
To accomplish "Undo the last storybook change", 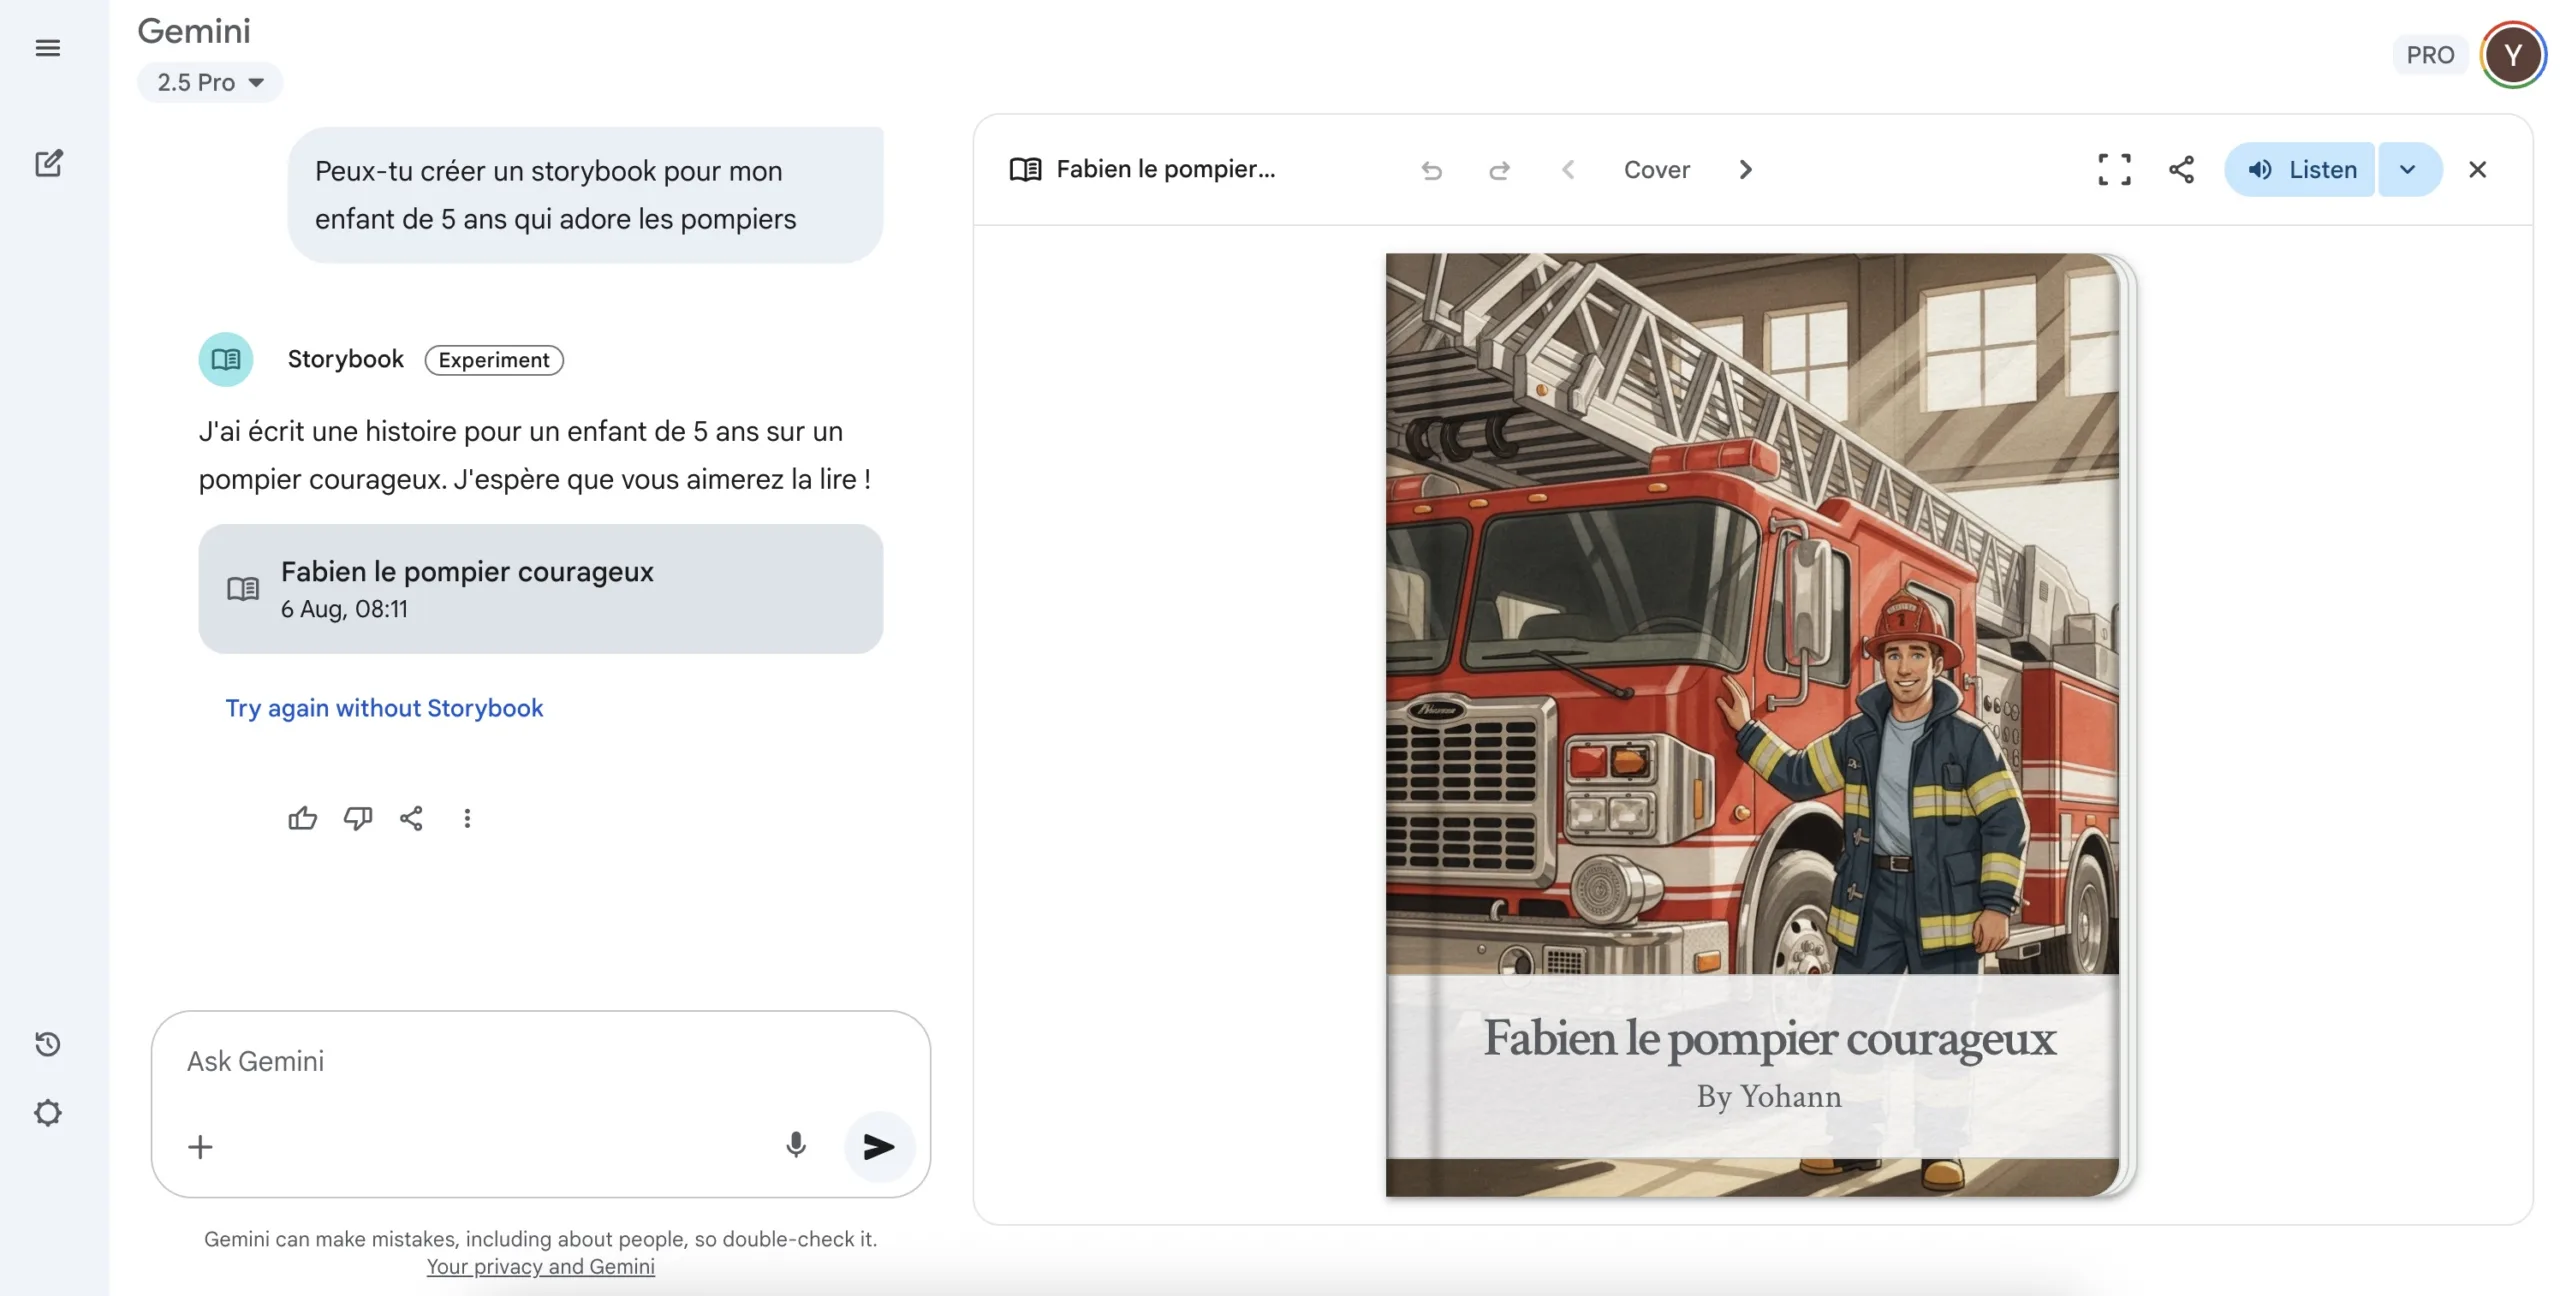I will (x=1432, y=170).
